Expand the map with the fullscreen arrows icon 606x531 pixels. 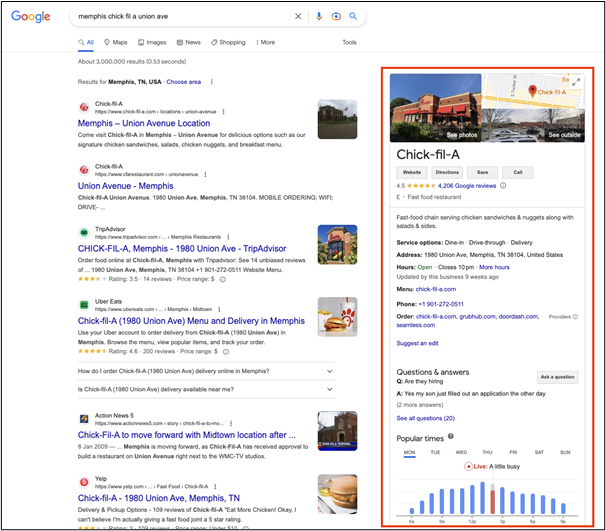coord(575,81)
